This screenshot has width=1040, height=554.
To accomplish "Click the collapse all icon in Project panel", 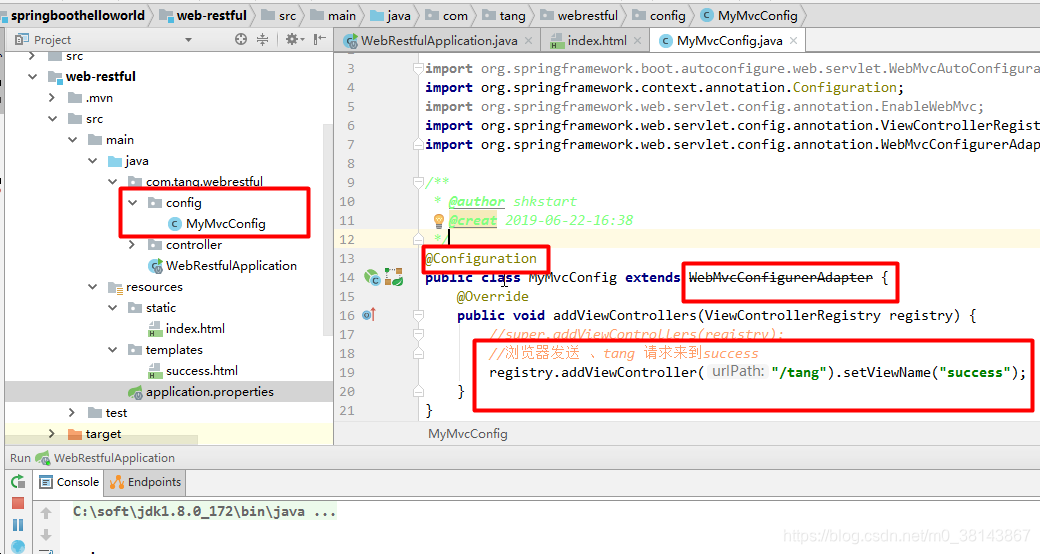I will tap(263, 40).
